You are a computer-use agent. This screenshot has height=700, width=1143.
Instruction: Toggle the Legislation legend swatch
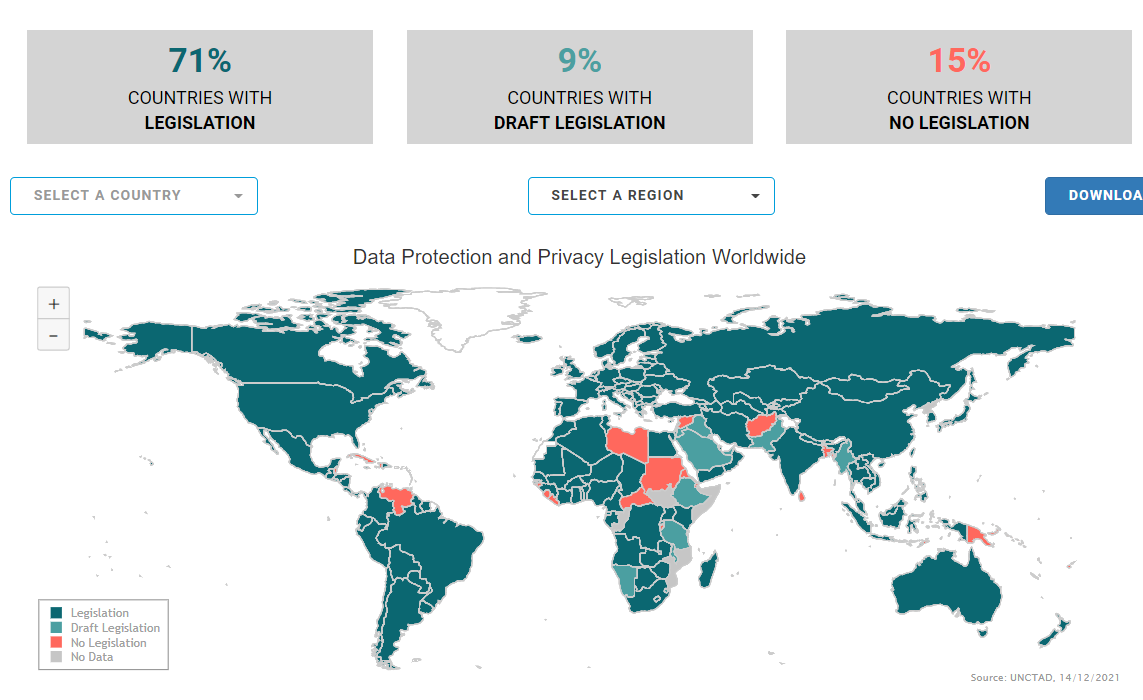56,613
